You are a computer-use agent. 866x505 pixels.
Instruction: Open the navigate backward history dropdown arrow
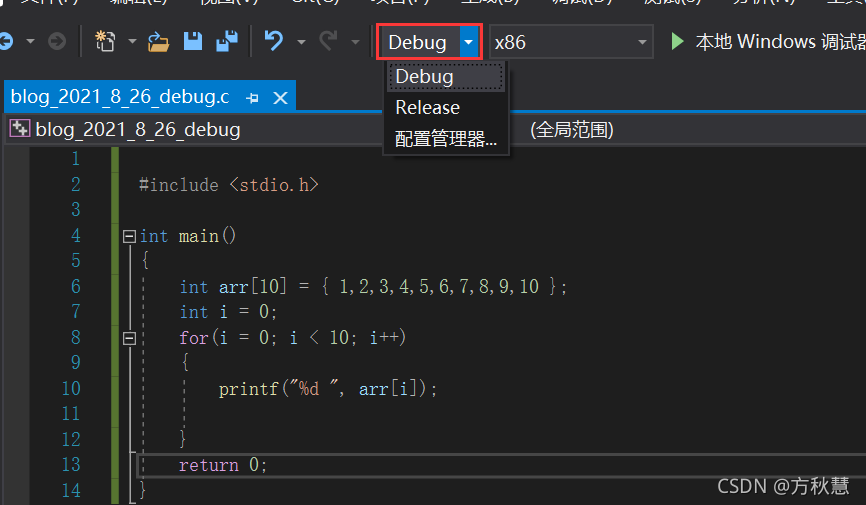point(30,41)
